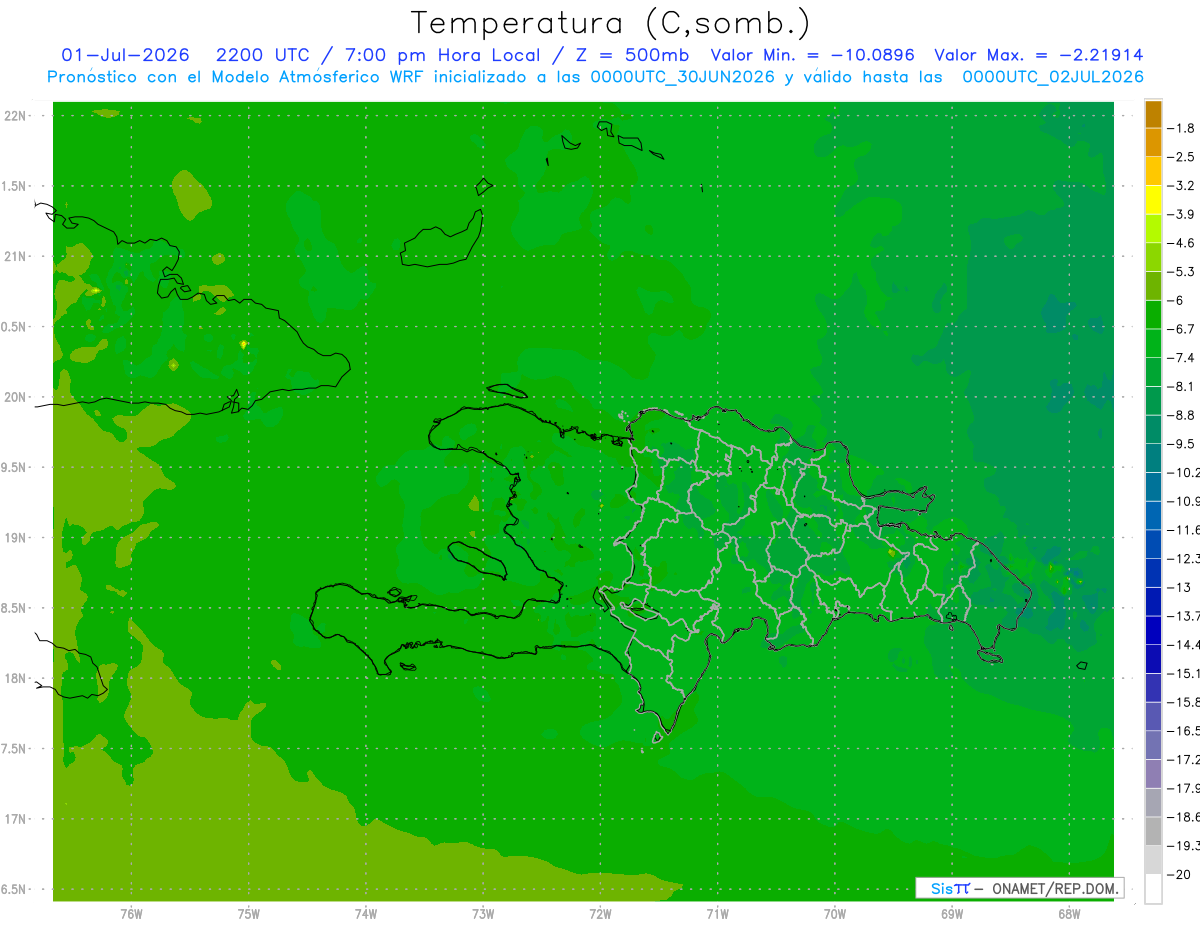
Task: Click the dark orange swatch above -1.8
Action: [1153, 114]
